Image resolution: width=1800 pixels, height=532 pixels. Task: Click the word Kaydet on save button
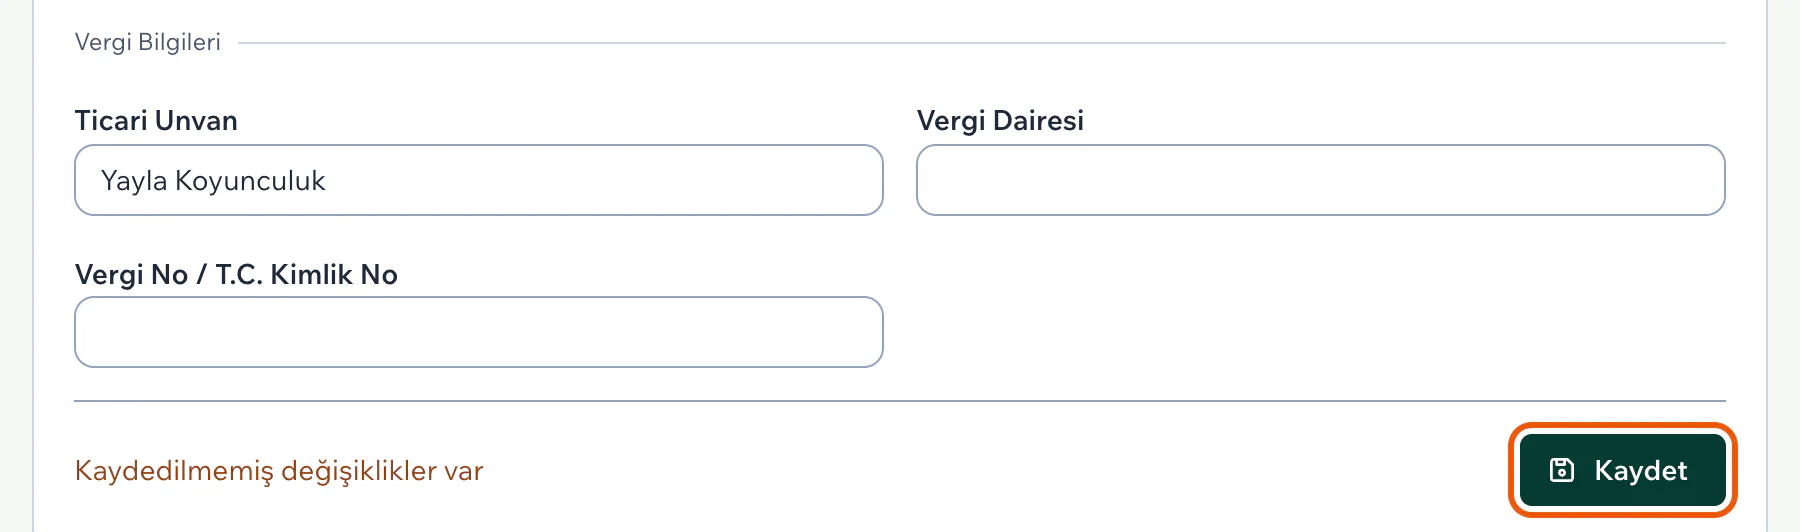[x=1641, y=471]
